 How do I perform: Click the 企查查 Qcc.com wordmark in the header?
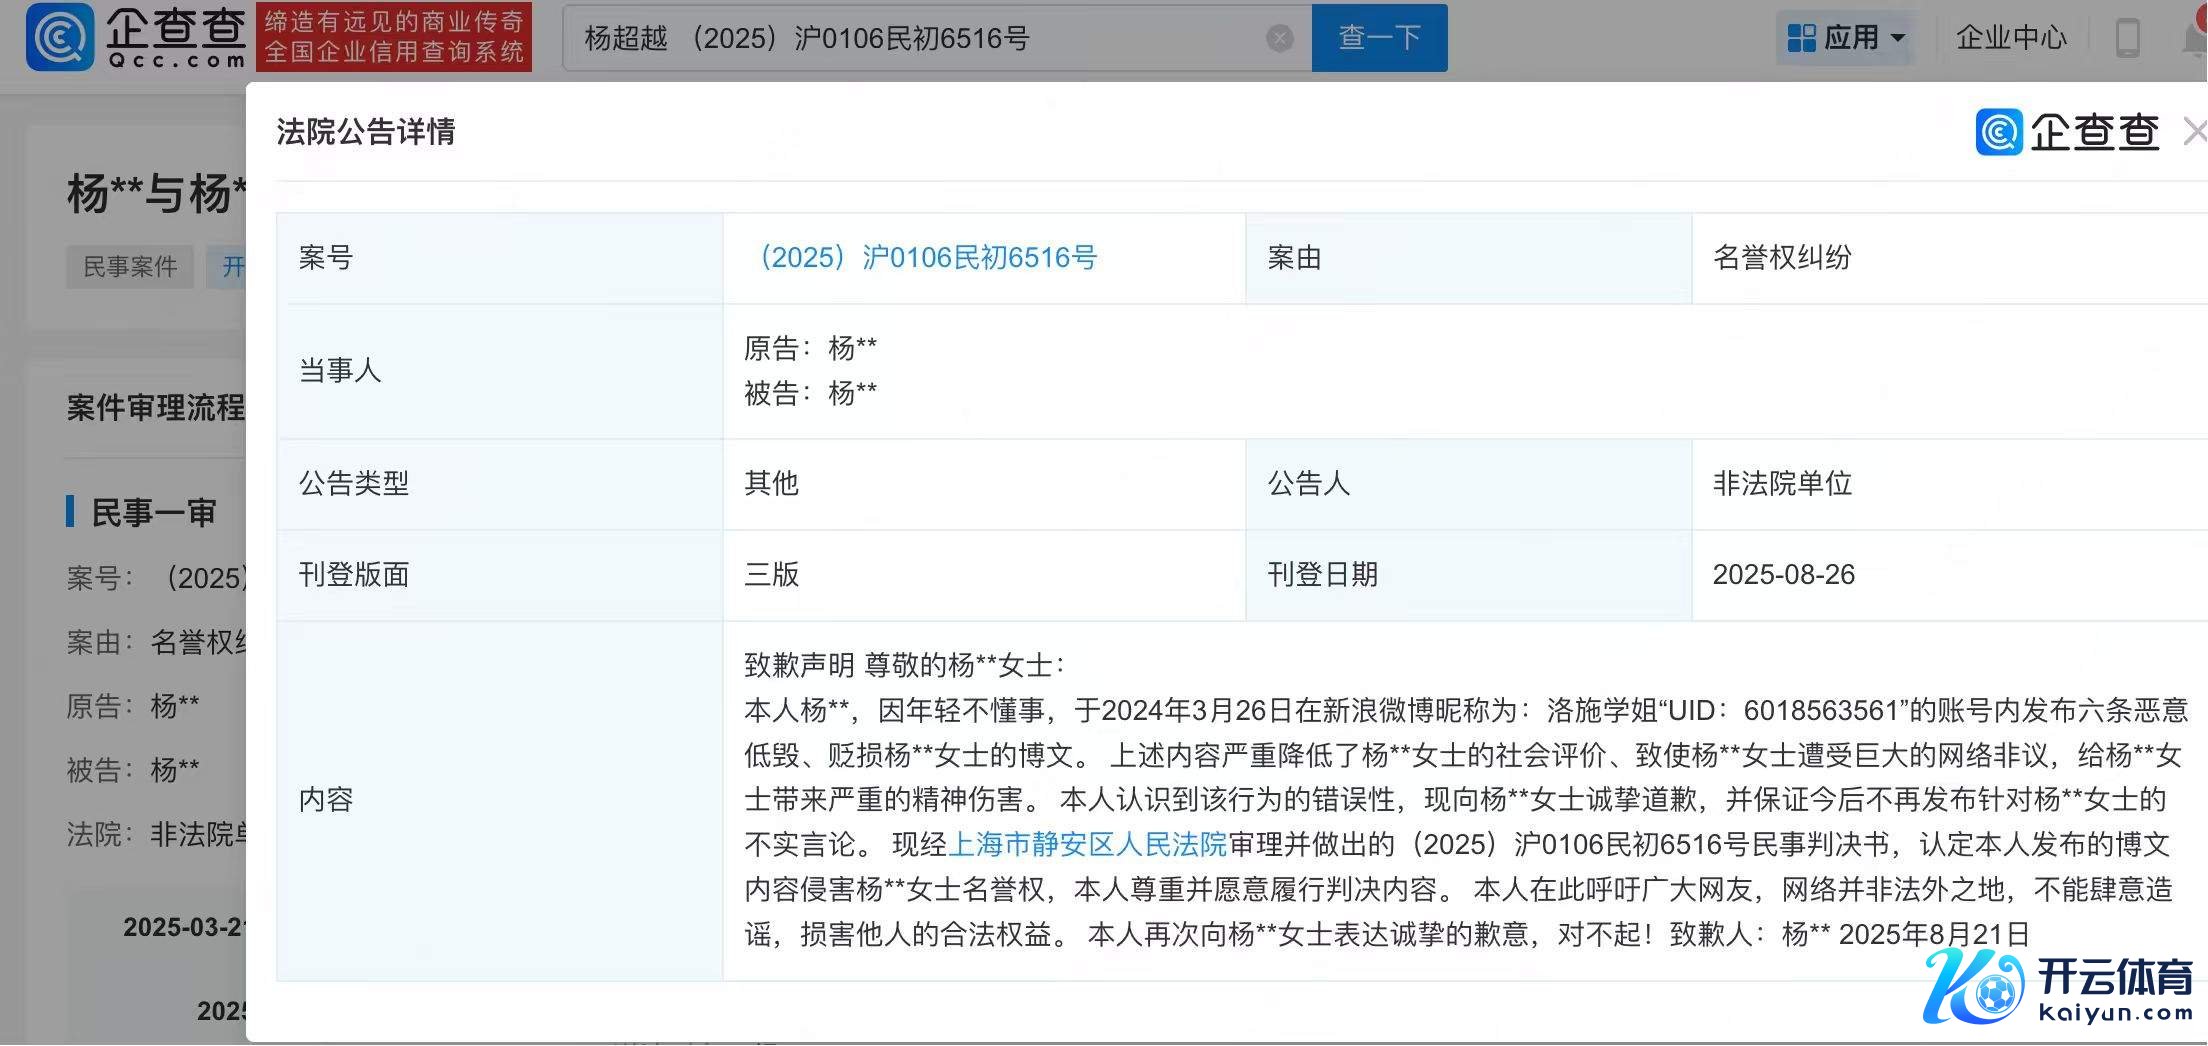tap(176, 37)
